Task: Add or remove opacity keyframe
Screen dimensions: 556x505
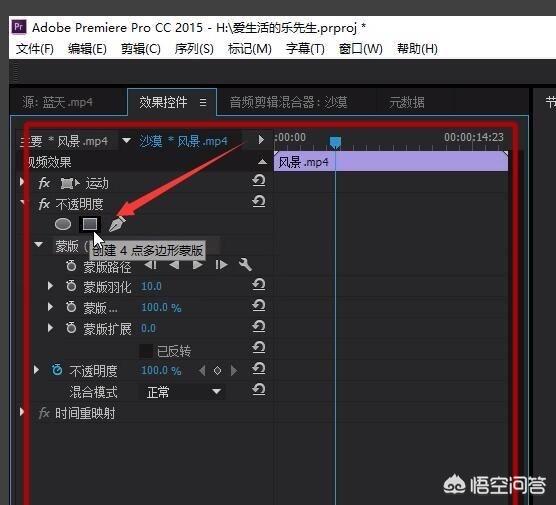Action: coord(217,371)
